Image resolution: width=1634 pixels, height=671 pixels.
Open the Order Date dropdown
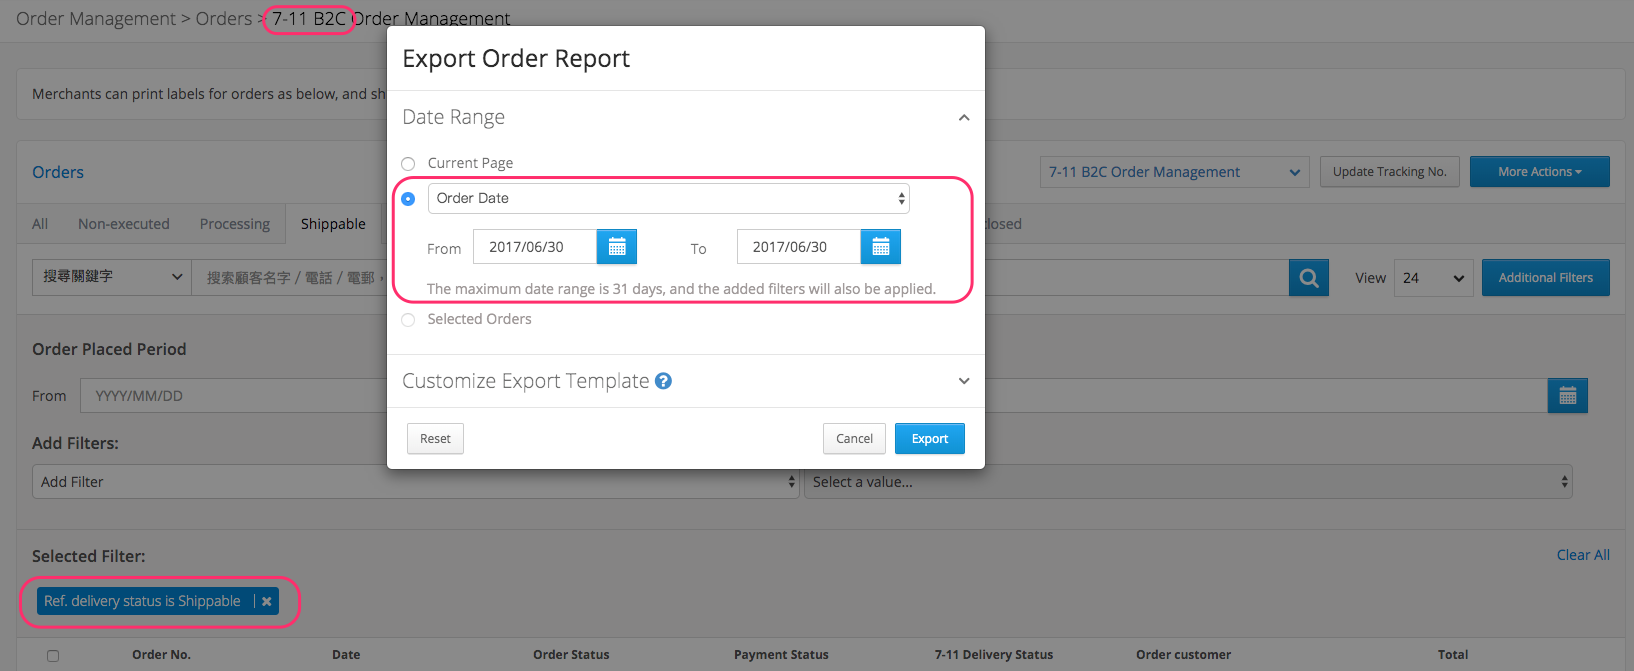click(x=669, y=198)
